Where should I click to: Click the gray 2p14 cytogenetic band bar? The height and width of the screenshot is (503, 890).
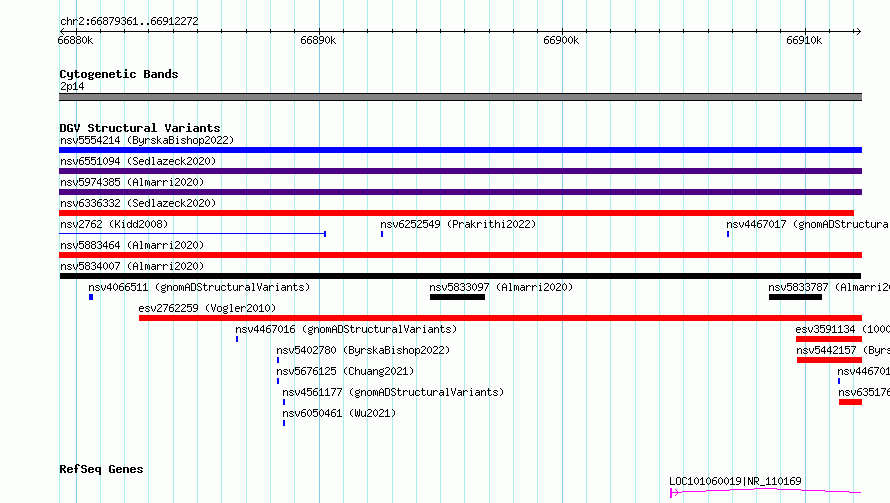(x=460, y=97)
